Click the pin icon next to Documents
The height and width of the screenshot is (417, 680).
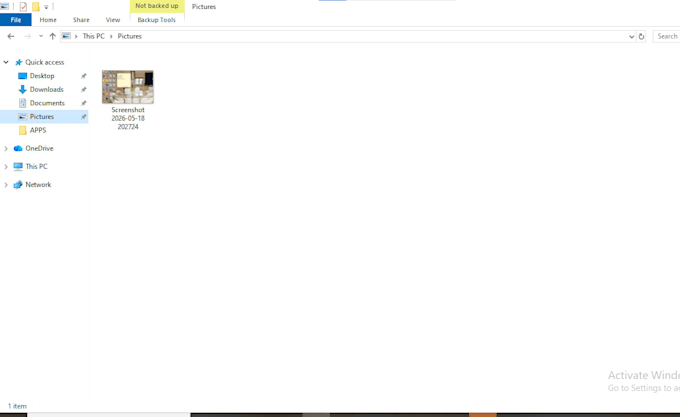pyautogui.click(x=83, y=103)
